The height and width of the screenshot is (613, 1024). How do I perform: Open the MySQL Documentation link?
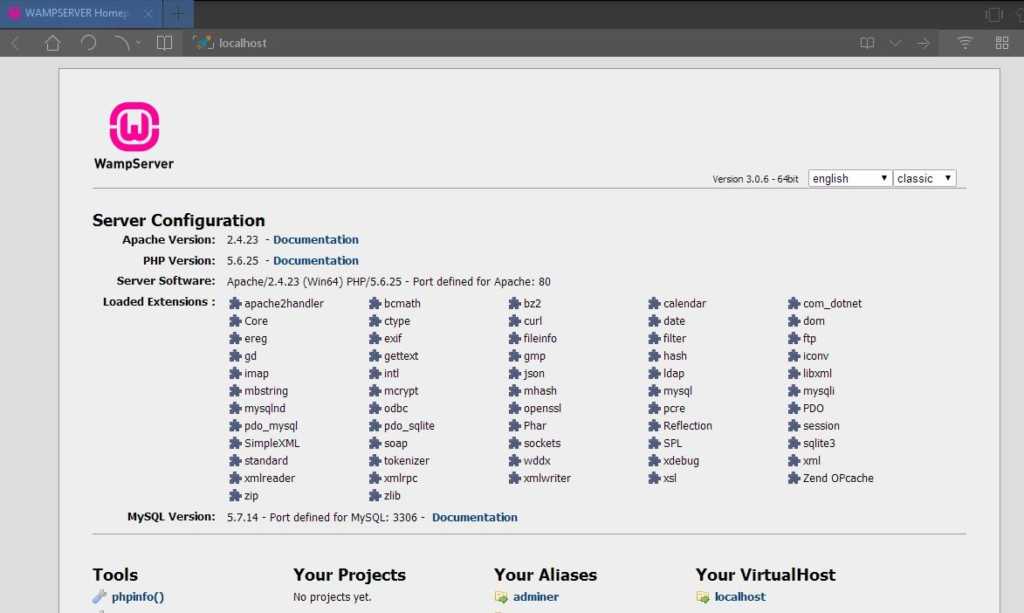[x=474, y=518]
